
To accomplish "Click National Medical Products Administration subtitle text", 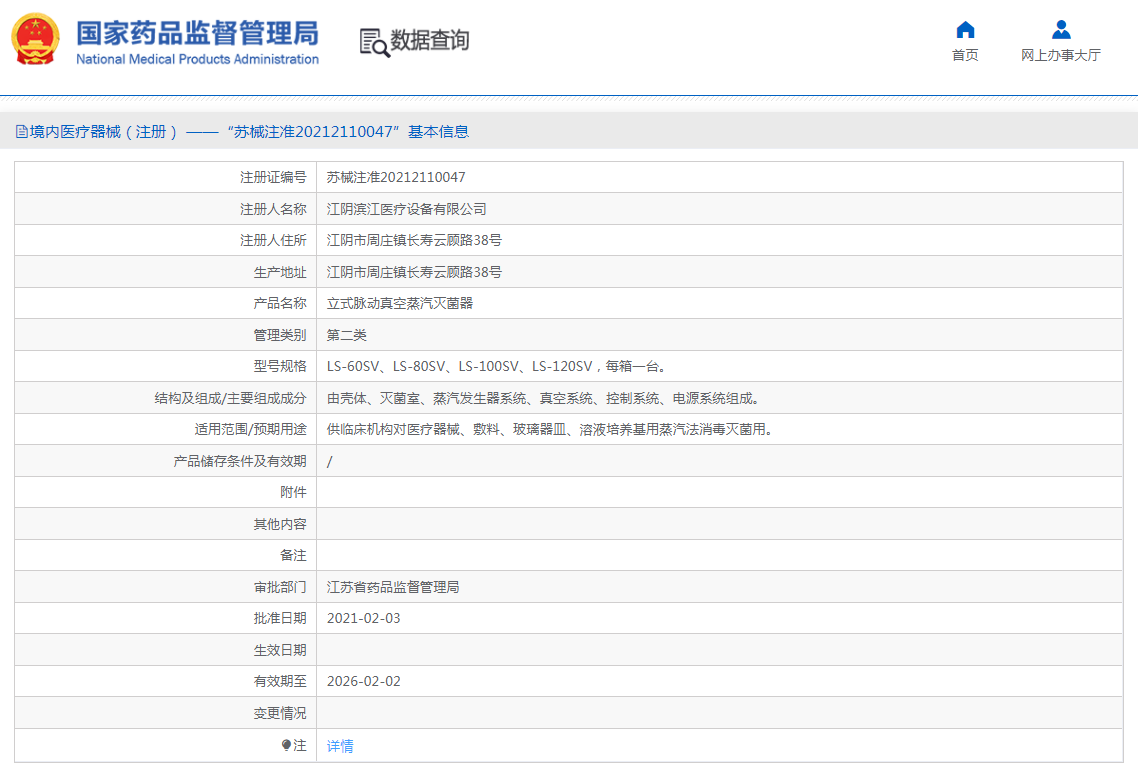I will [196, 58].
